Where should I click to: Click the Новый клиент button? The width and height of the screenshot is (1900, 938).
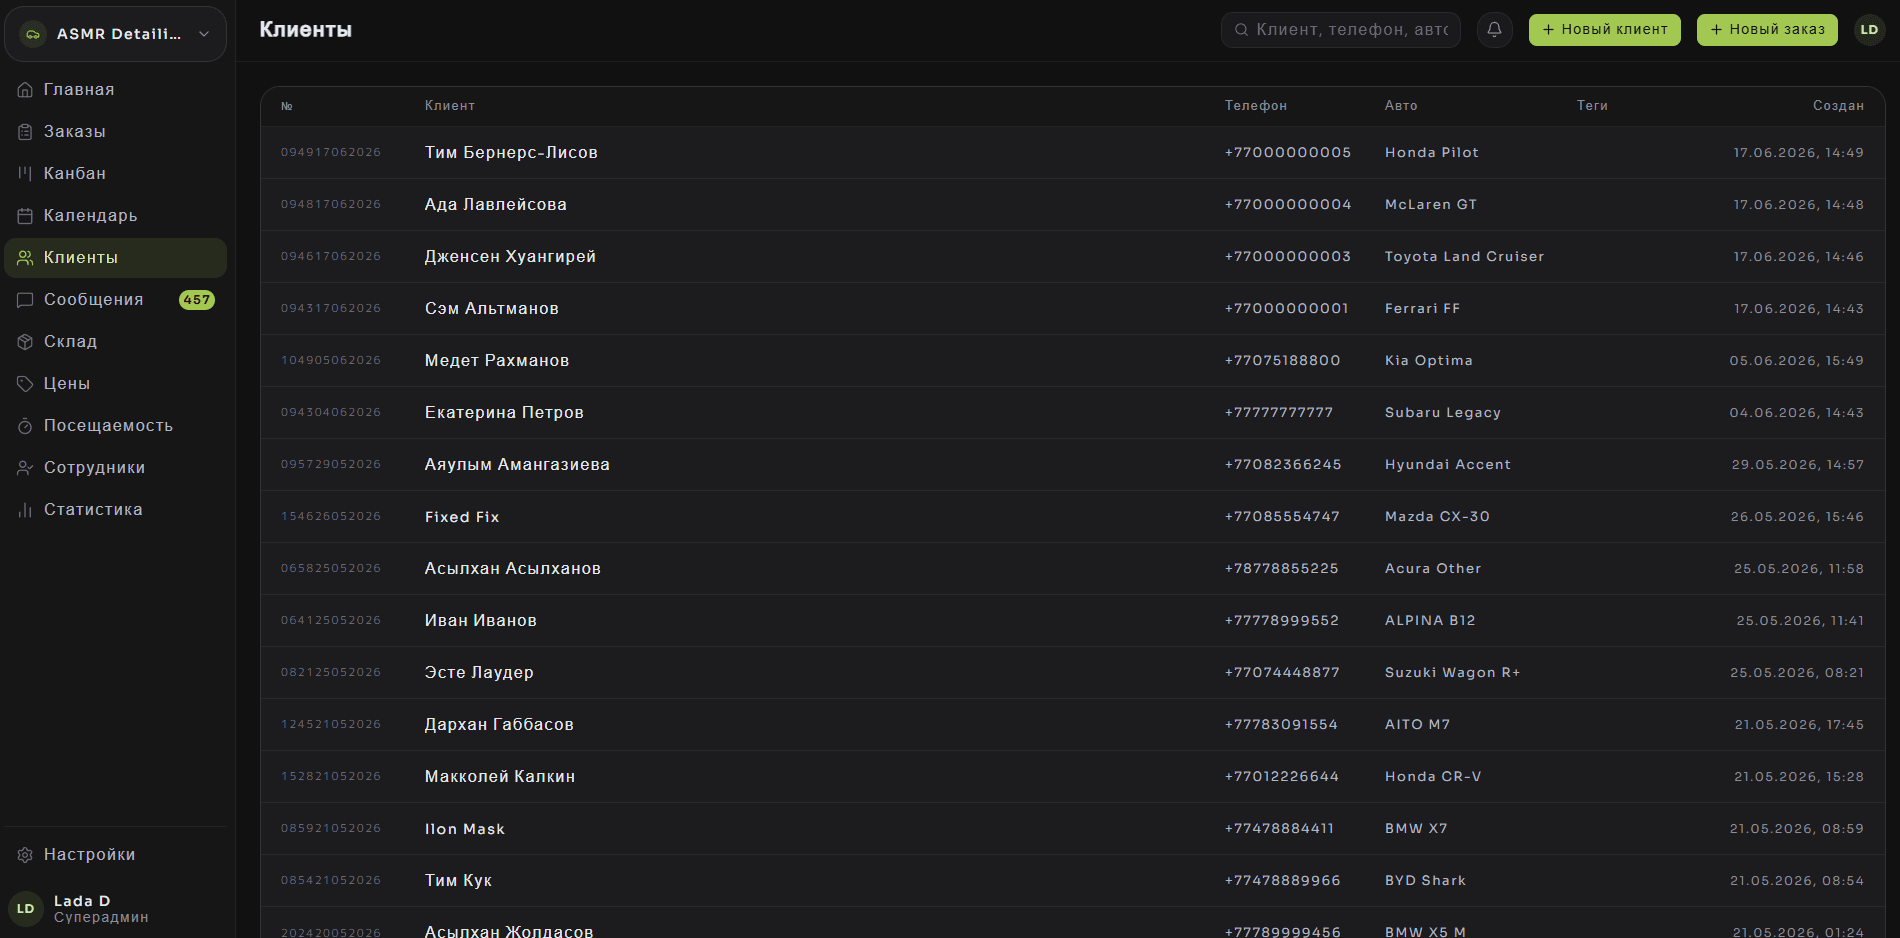click(1604, 30)
